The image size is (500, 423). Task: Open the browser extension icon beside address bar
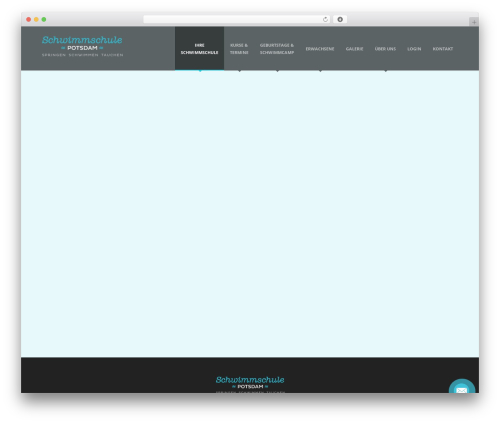(340, 19)
